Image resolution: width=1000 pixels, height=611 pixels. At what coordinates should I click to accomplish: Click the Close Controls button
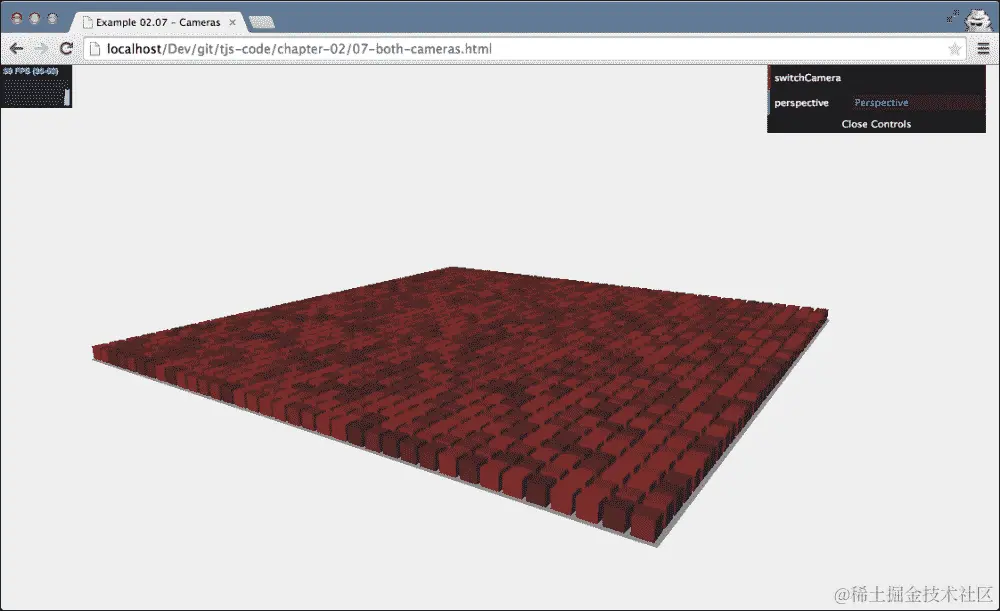876,124
